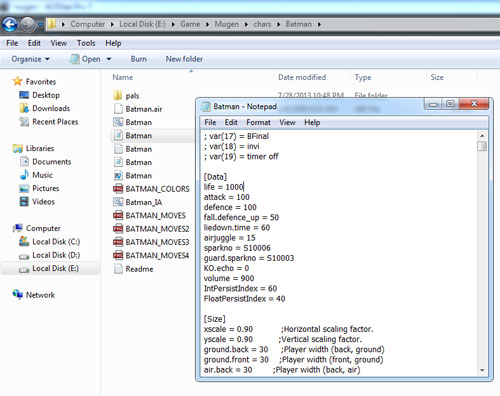Image resolution: width=500 pixels, height=396 pixels.
Task: Open the Notepad Edit menu
Action: pyautogui.click(x=231, y=123)
